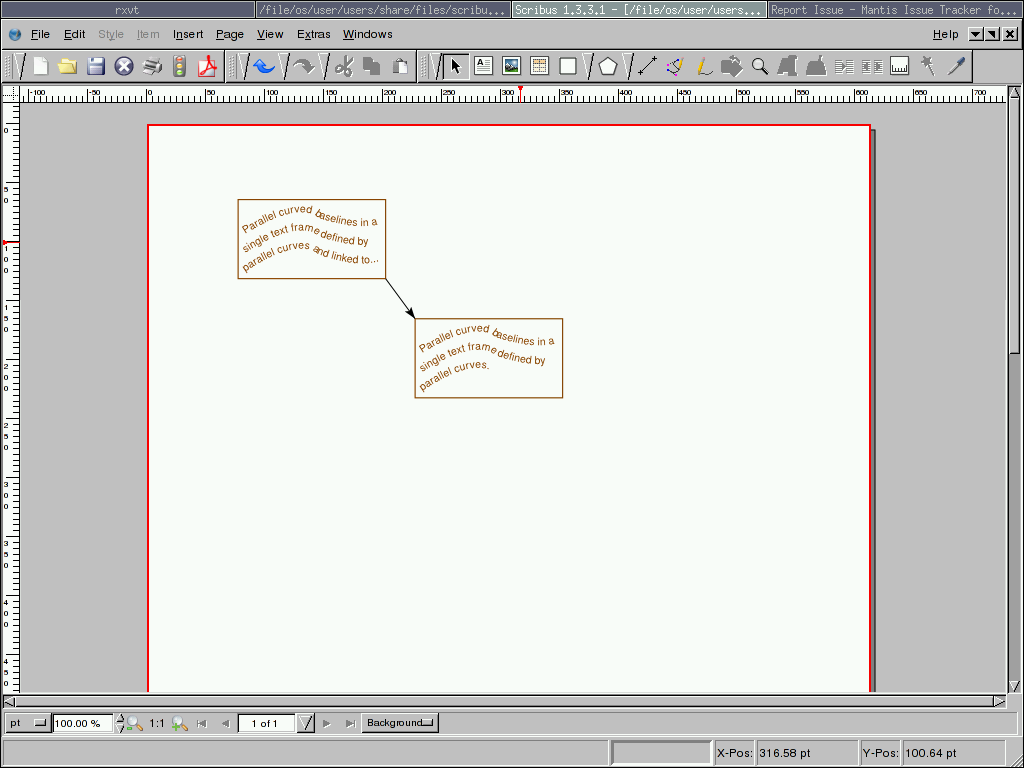Click the Insert Table tool

pos(539,67)
